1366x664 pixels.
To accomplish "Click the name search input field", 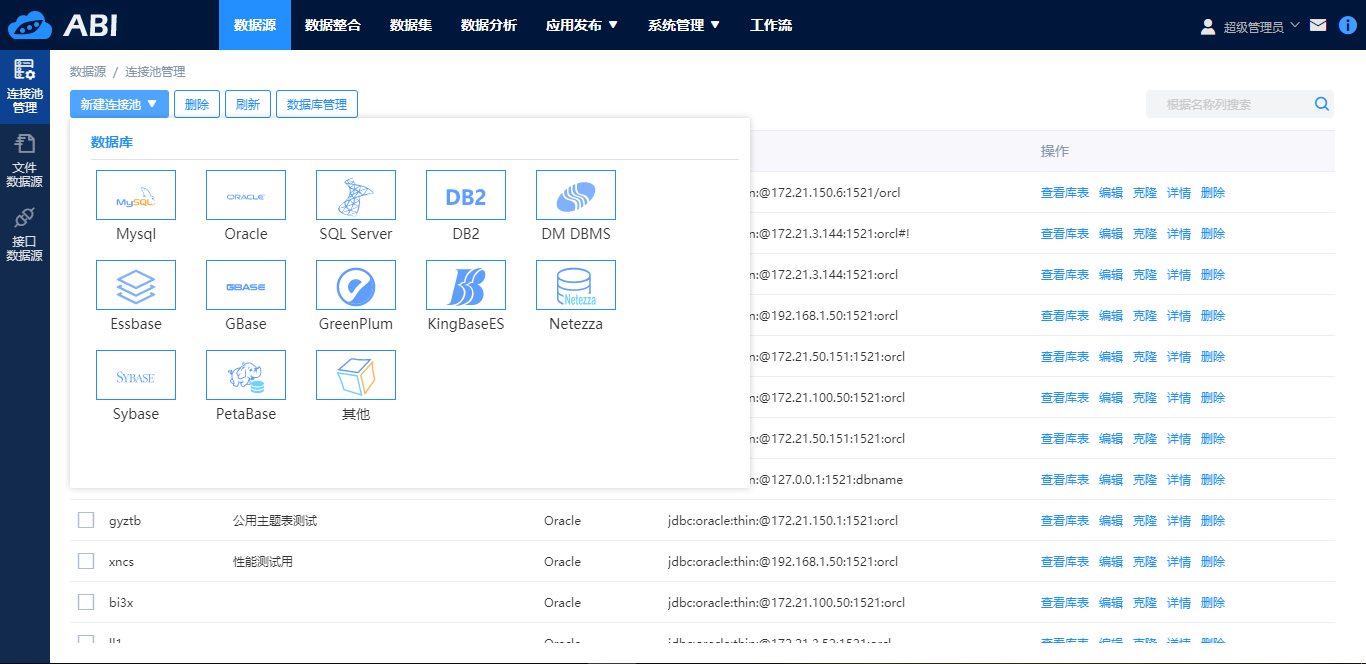I will (x=1230, y=103).
